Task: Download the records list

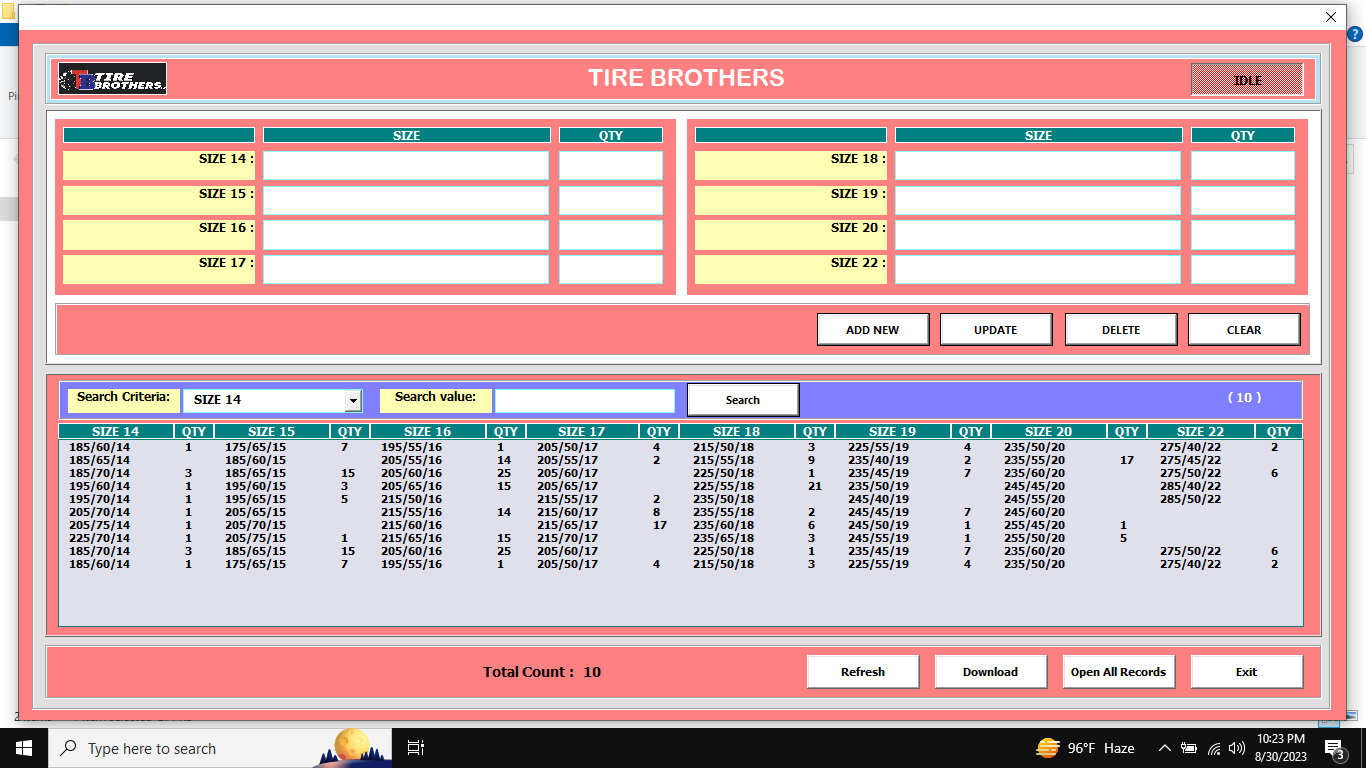Action: click(x=990, y=672)
